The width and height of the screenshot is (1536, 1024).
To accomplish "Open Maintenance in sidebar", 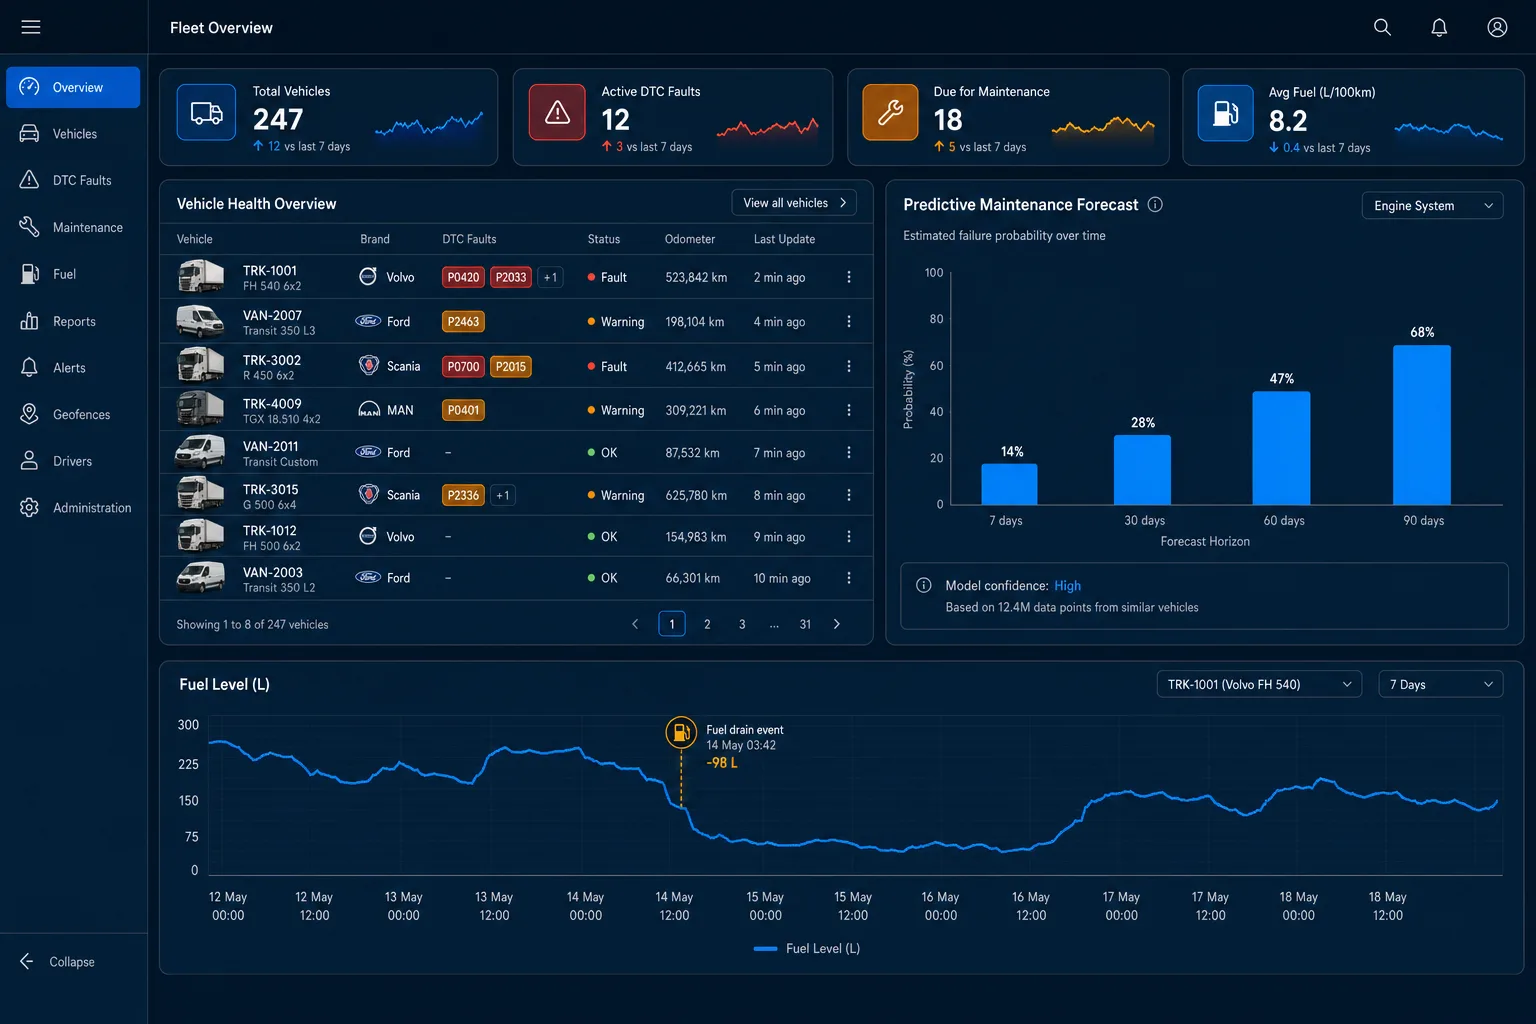I will coord(73,227).
